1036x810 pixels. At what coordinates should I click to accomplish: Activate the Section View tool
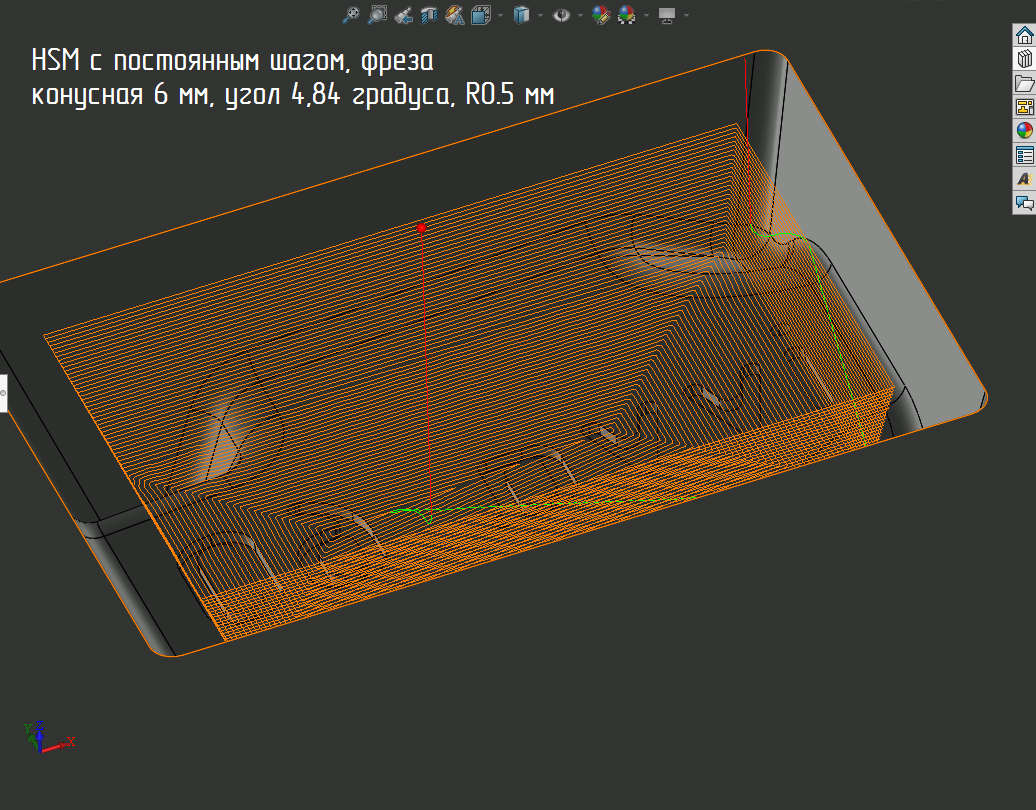429,15
